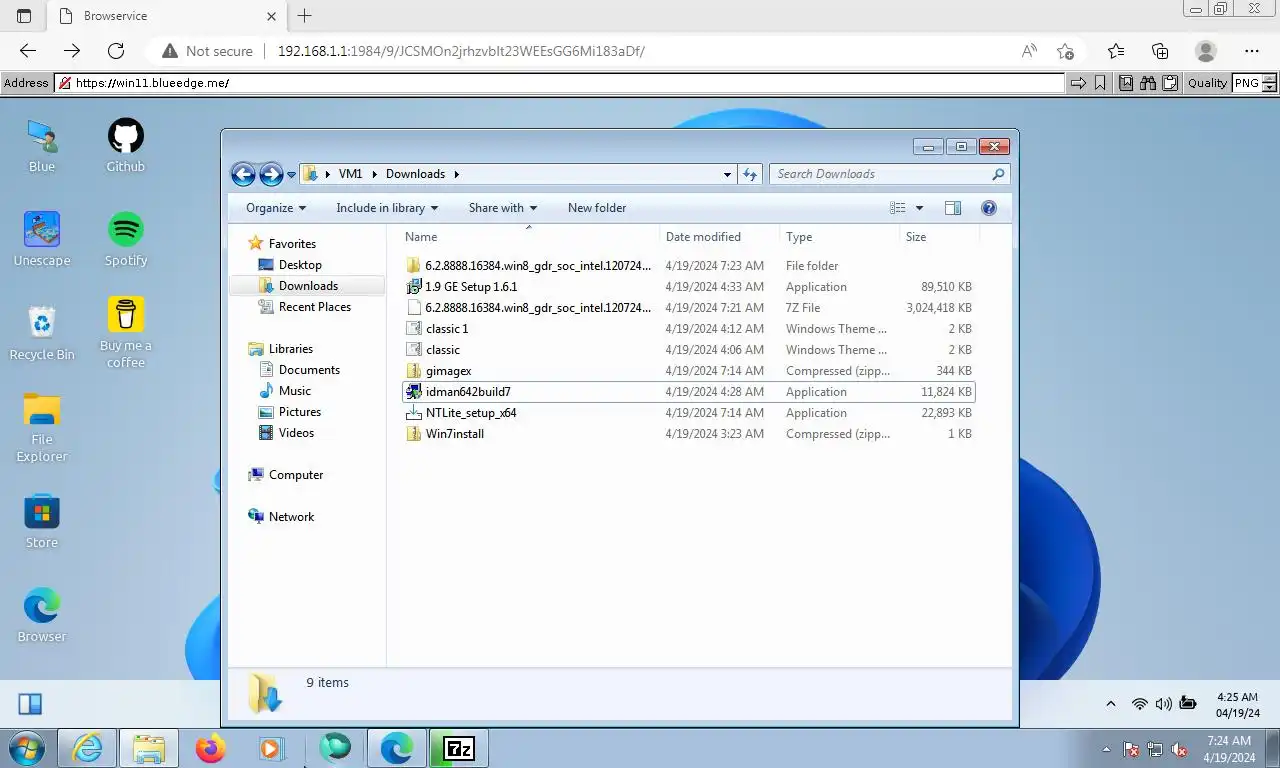Click the Wi-Fi icon in Windows 11 tray
Image resolution: width=1280 pixels, height=768 pixels.
1139,704
